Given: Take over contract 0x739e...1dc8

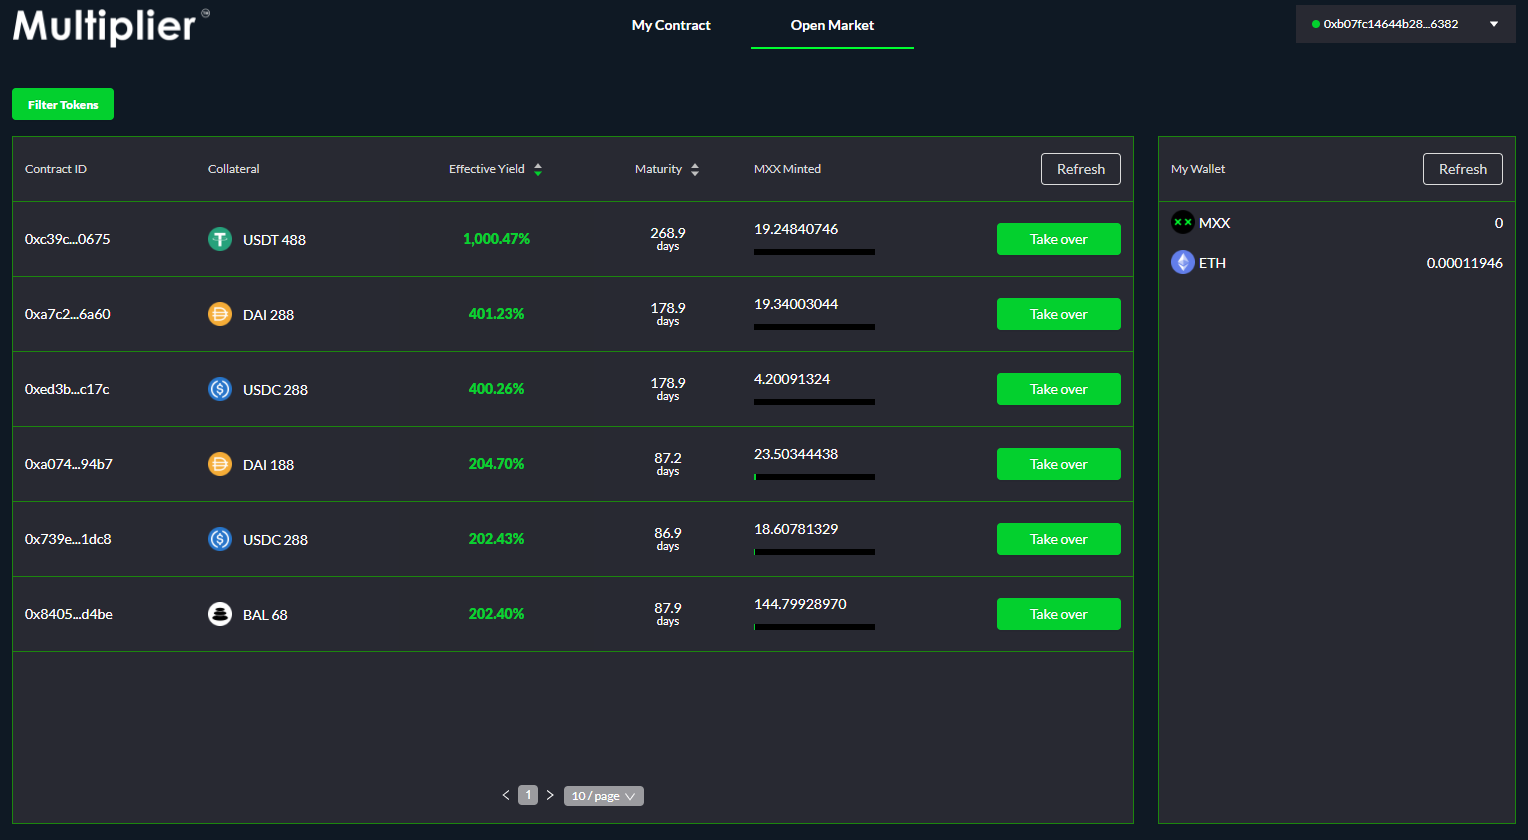Looking at the screenshot, I should pos(1059,539).
